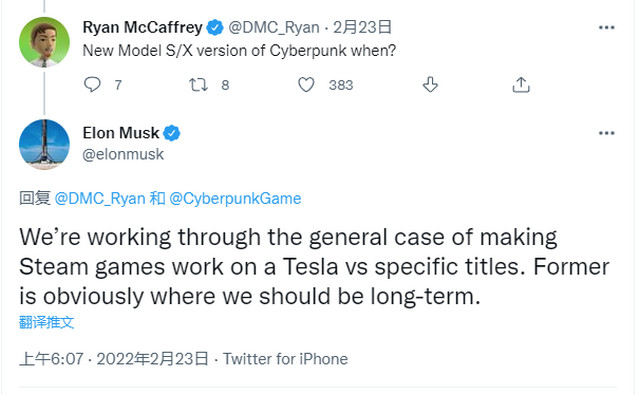640x395 pixels.
Task: Click the verified badge next to Elon Musk
Action: click(x=172, y=133)
